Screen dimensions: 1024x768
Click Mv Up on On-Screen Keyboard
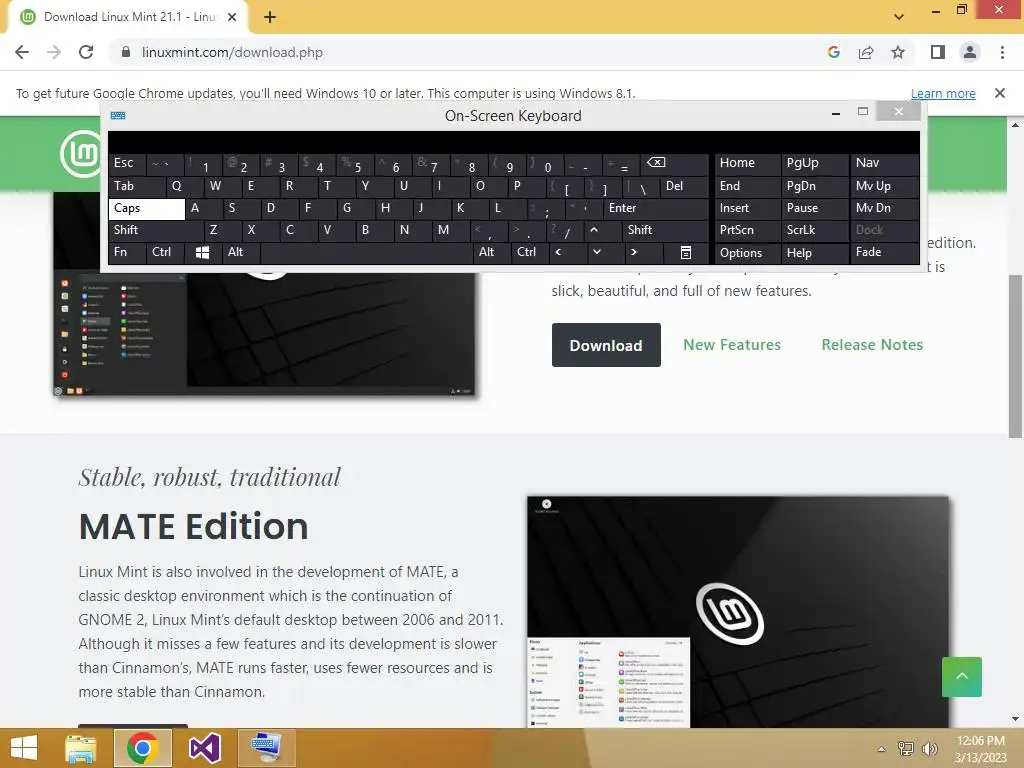point(884,186)
